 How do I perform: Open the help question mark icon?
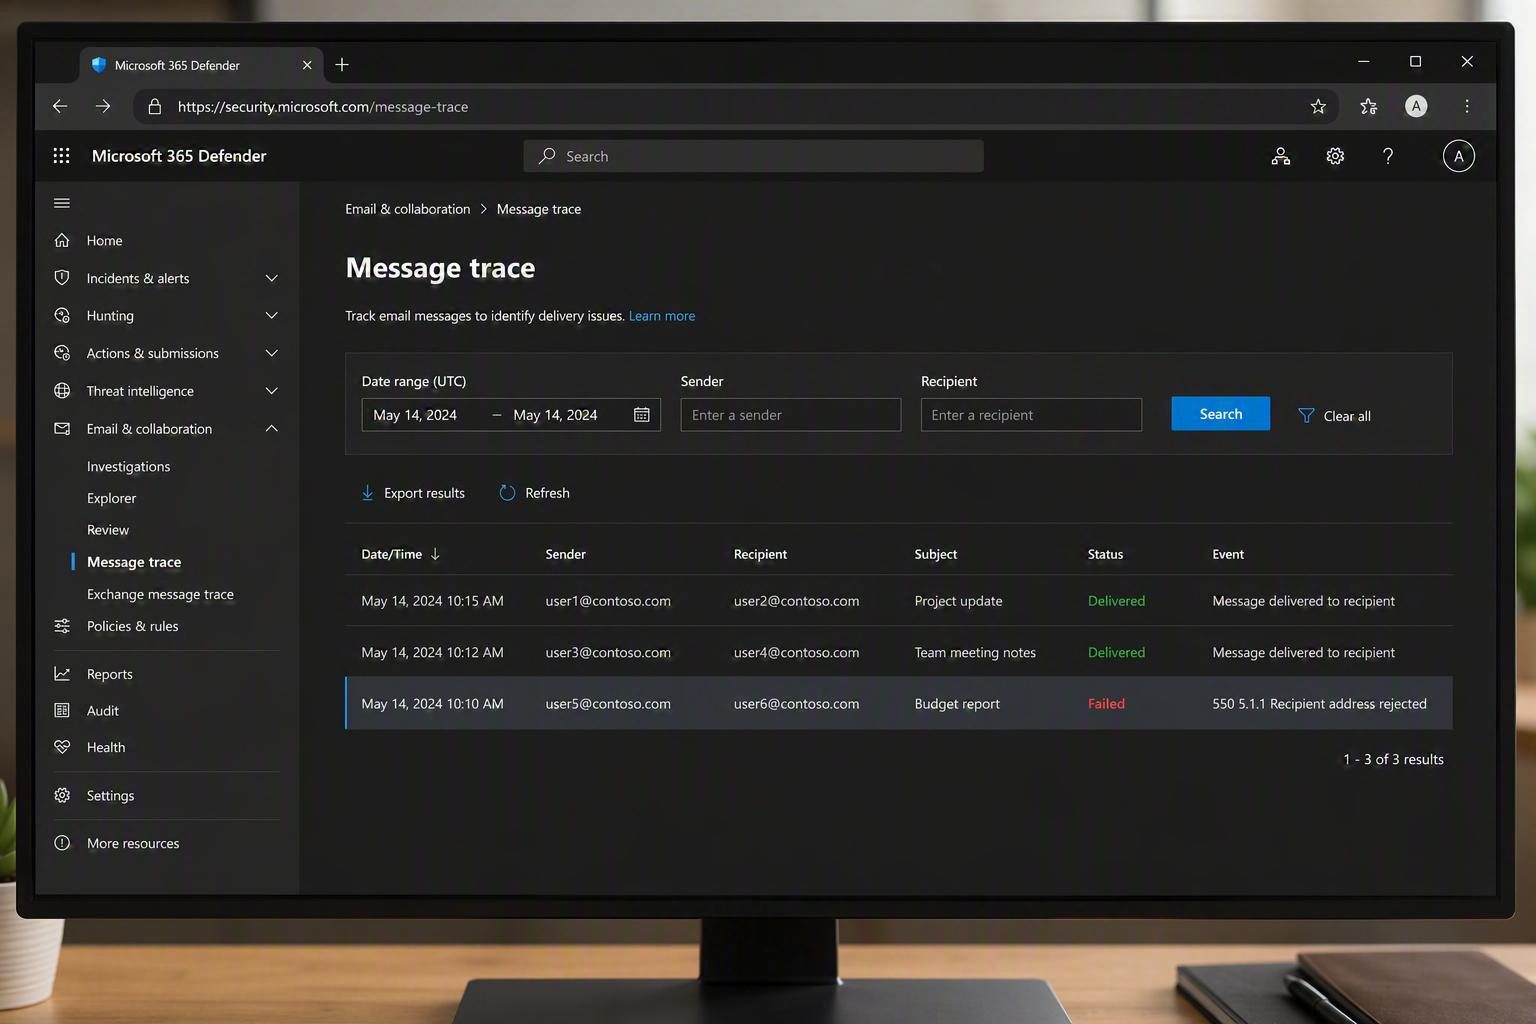tap(1388, 156)
